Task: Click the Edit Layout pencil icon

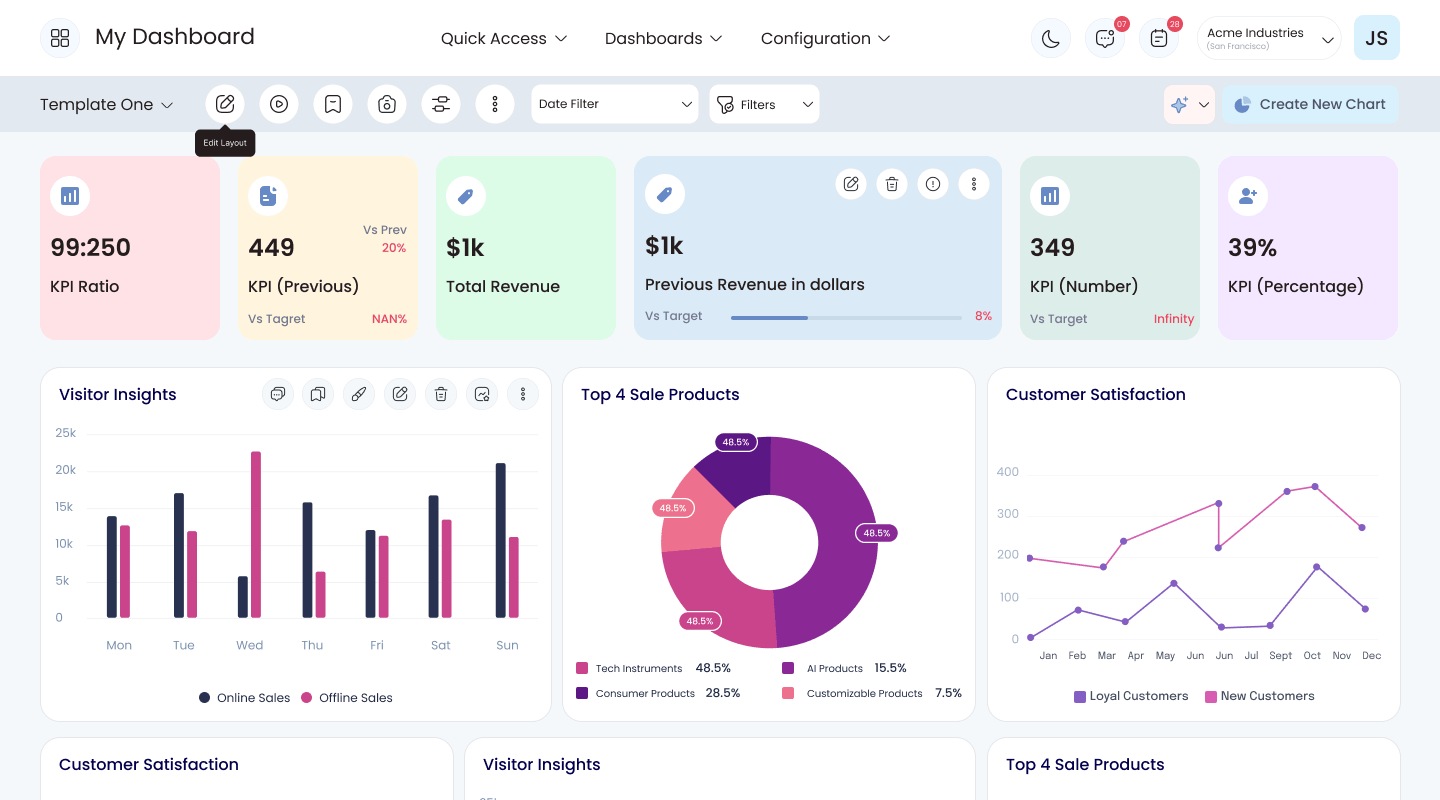Action: pos(225,104)
